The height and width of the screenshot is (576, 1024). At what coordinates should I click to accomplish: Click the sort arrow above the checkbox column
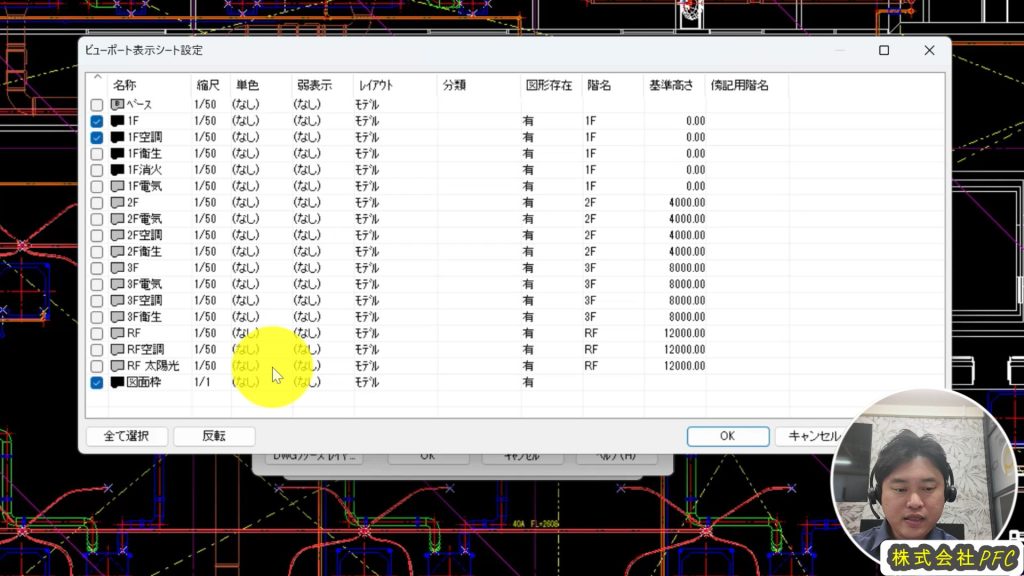(x=97, y=78)
